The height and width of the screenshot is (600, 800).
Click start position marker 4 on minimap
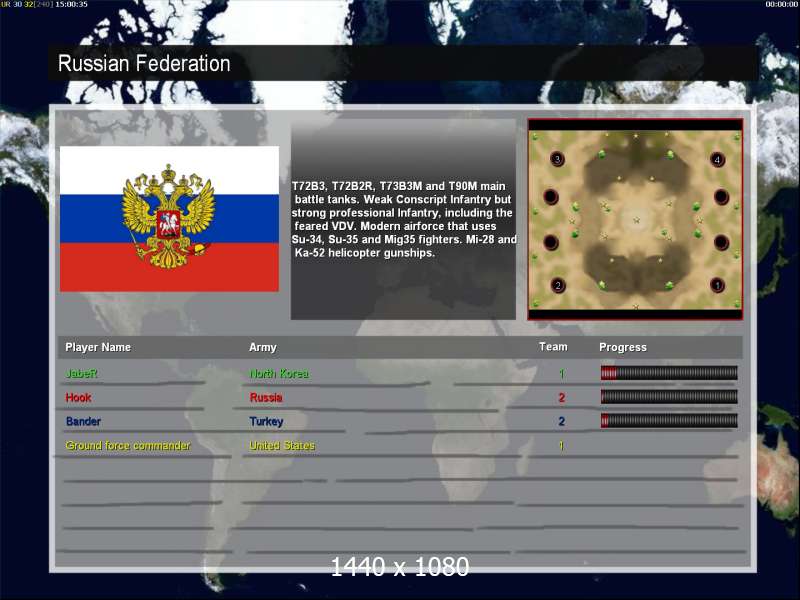coord(717,160)
